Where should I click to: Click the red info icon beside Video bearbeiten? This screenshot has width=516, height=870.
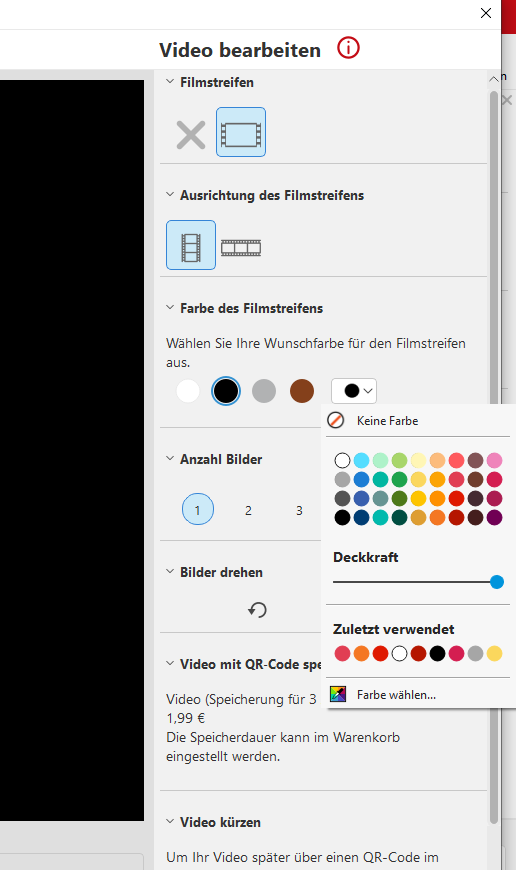pyautogui.click(x=348, y=48)
